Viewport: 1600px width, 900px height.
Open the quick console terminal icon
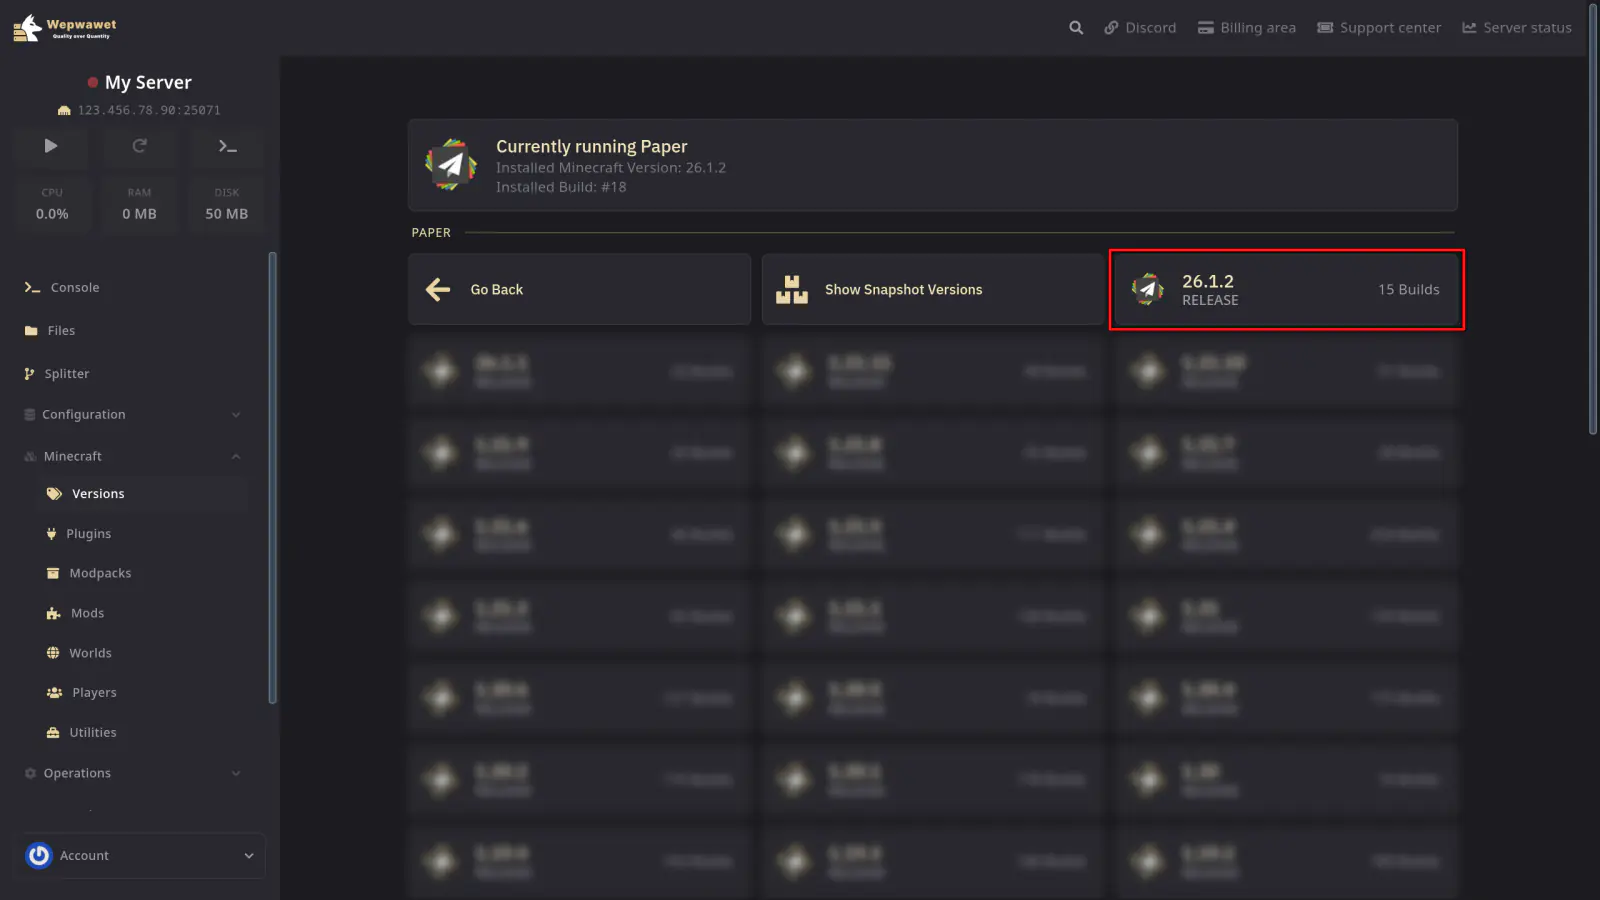pos(227,146)
